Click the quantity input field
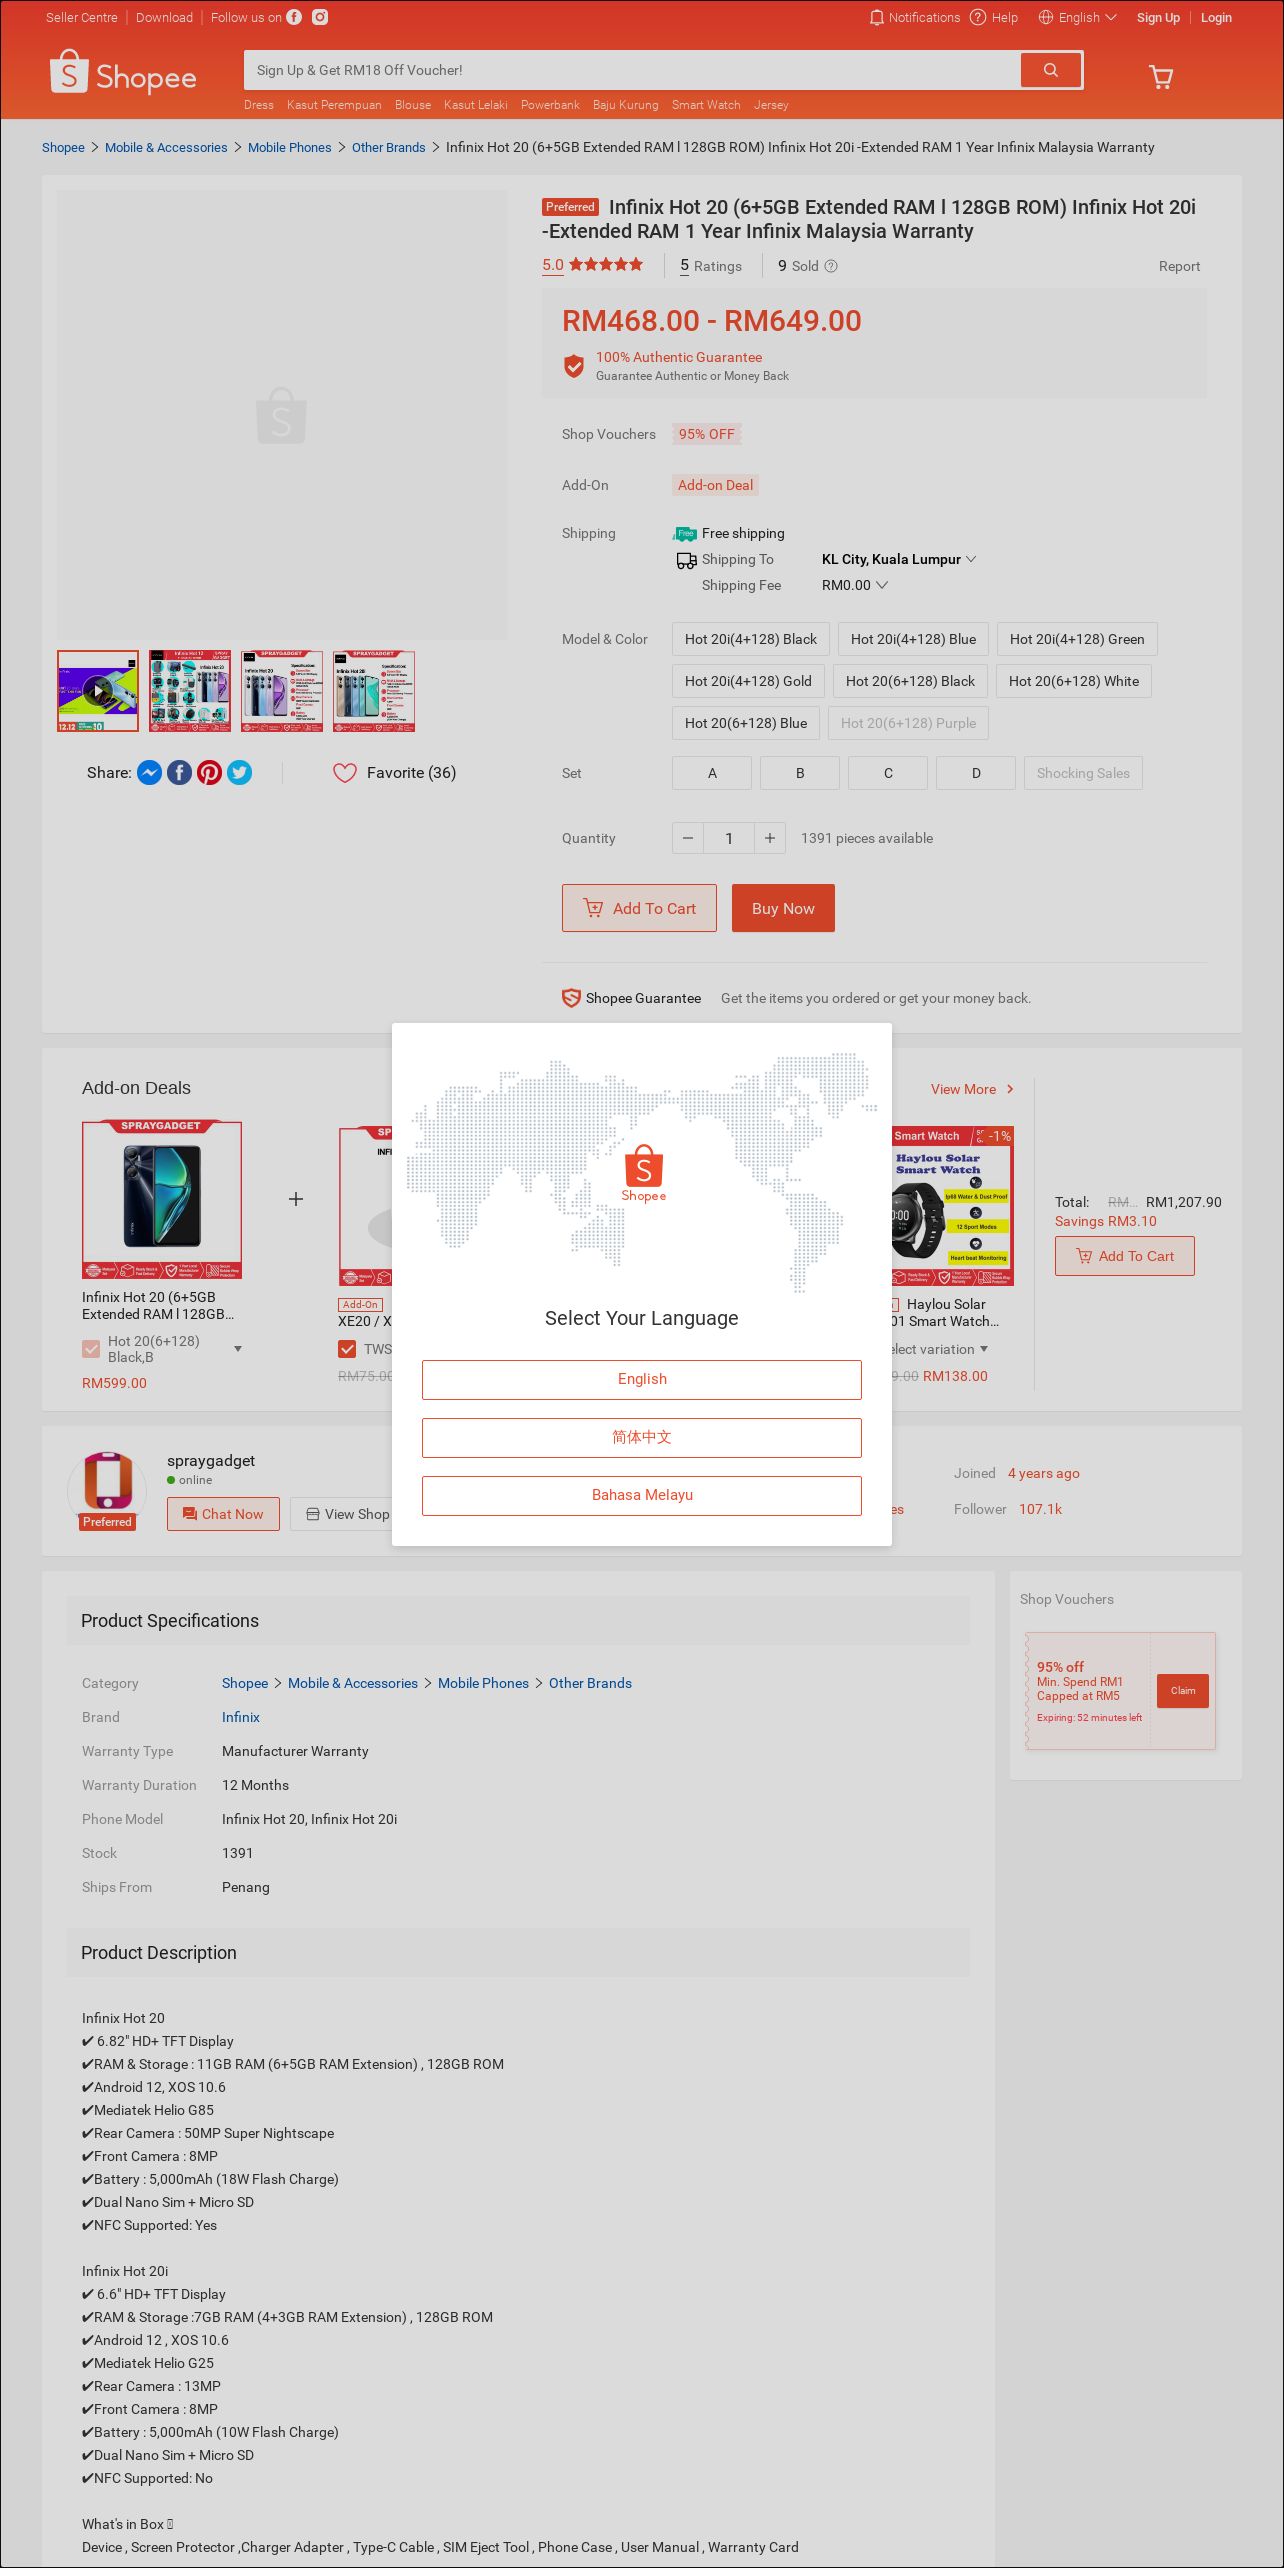1284x2568 pixels. tap(729, 838)
